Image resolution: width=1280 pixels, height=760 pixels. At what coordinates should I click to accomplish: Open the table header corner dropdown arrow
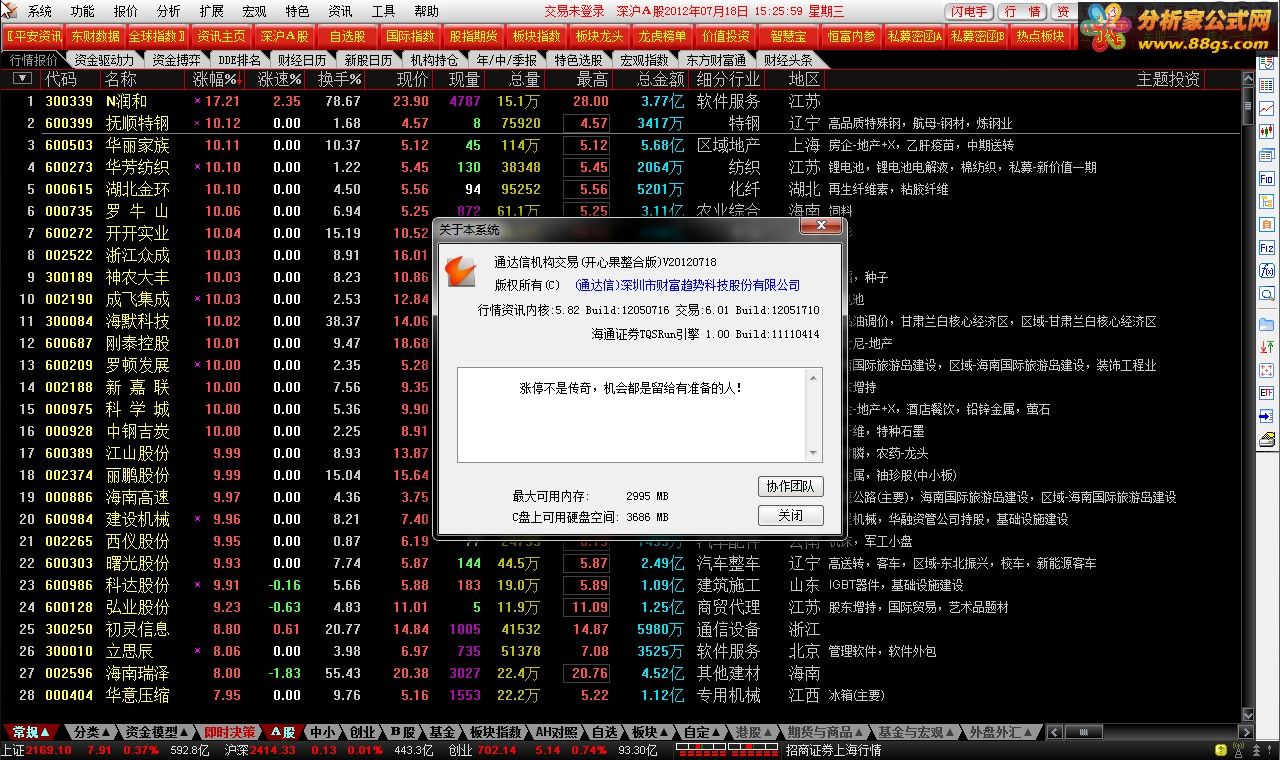21,79
